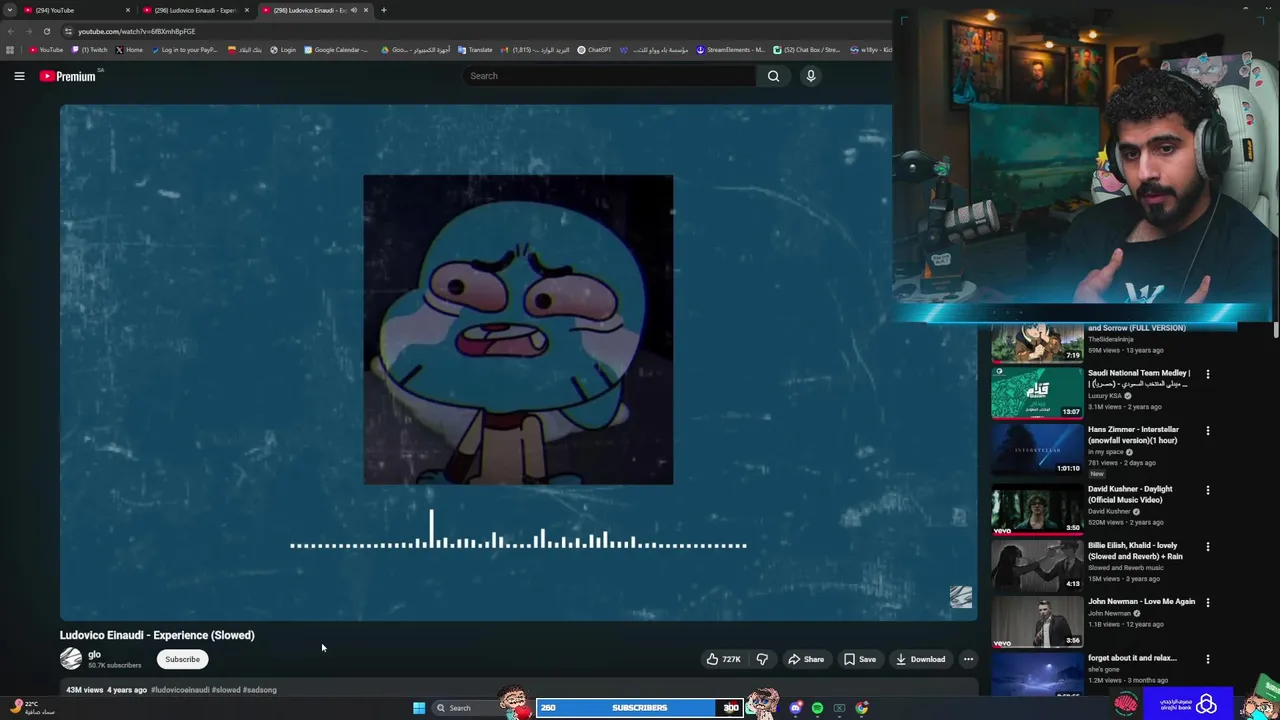
Task: Open the YouTube hamburger guide menu
Action: click(x=19, y=76)
